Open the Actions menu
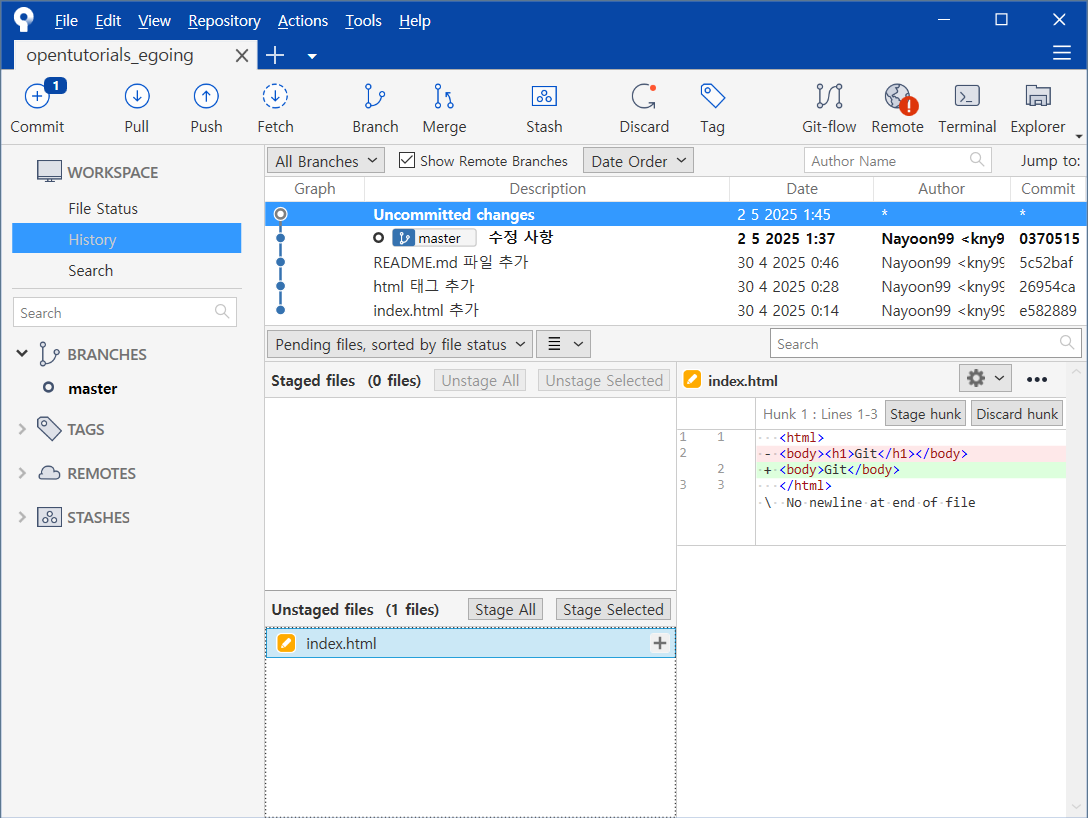The height and width of the screenshot is (819, 1088). pos(303,21)
